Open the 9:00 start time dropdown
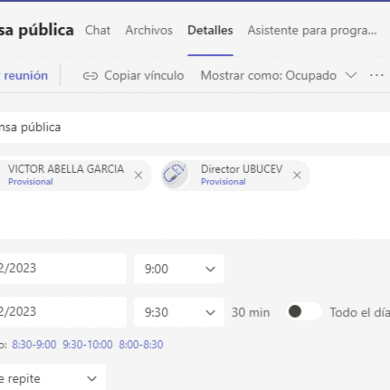The width and height of the screenshot is (390, 390). [179, 269]
